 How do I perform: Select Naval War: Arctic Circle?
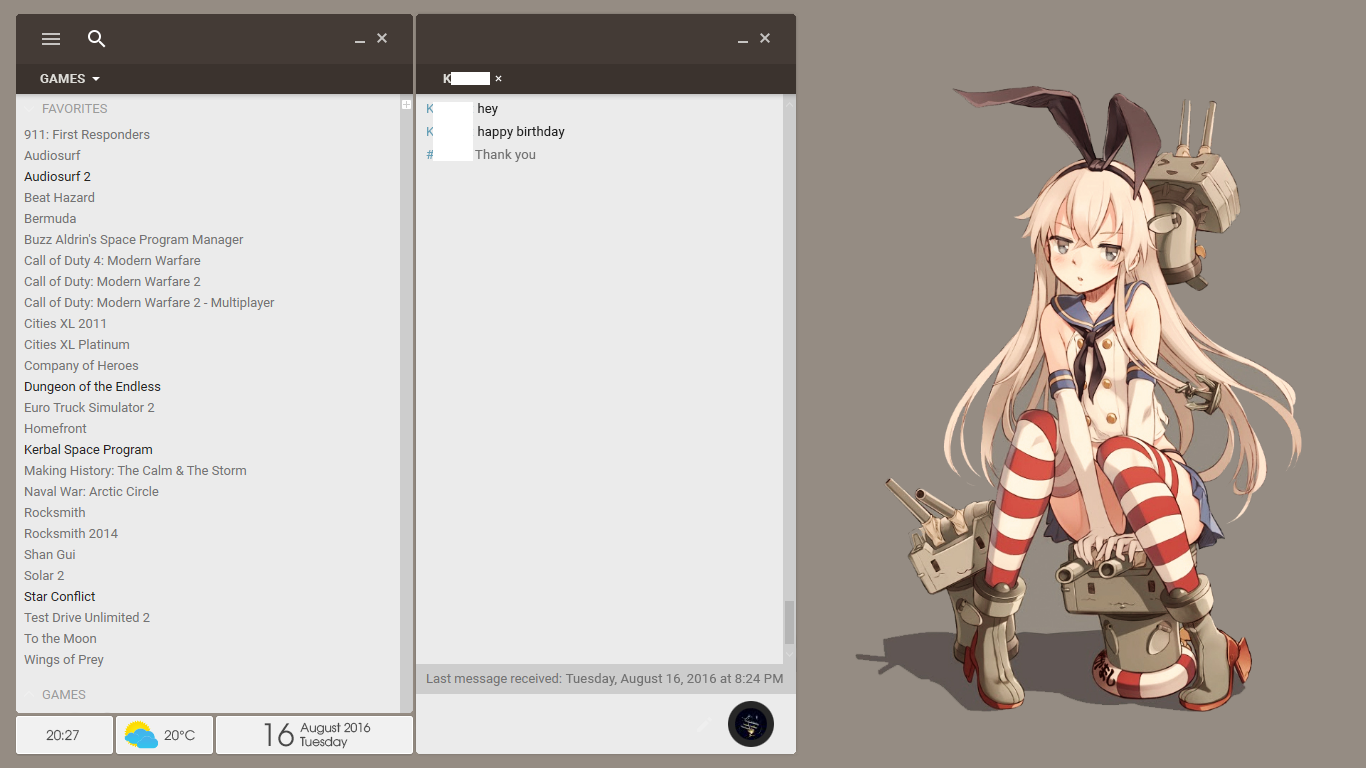pos(91,492)
